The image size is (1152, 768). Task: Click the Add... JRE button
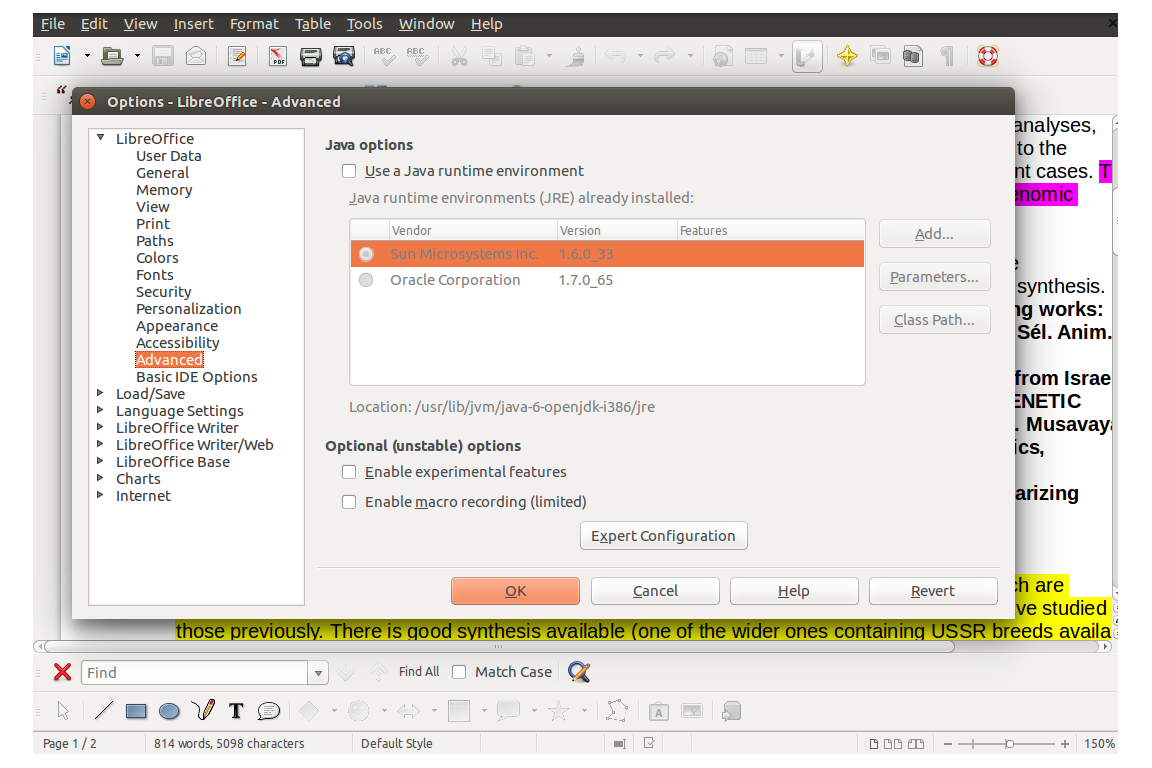click(x=935, y=234)
